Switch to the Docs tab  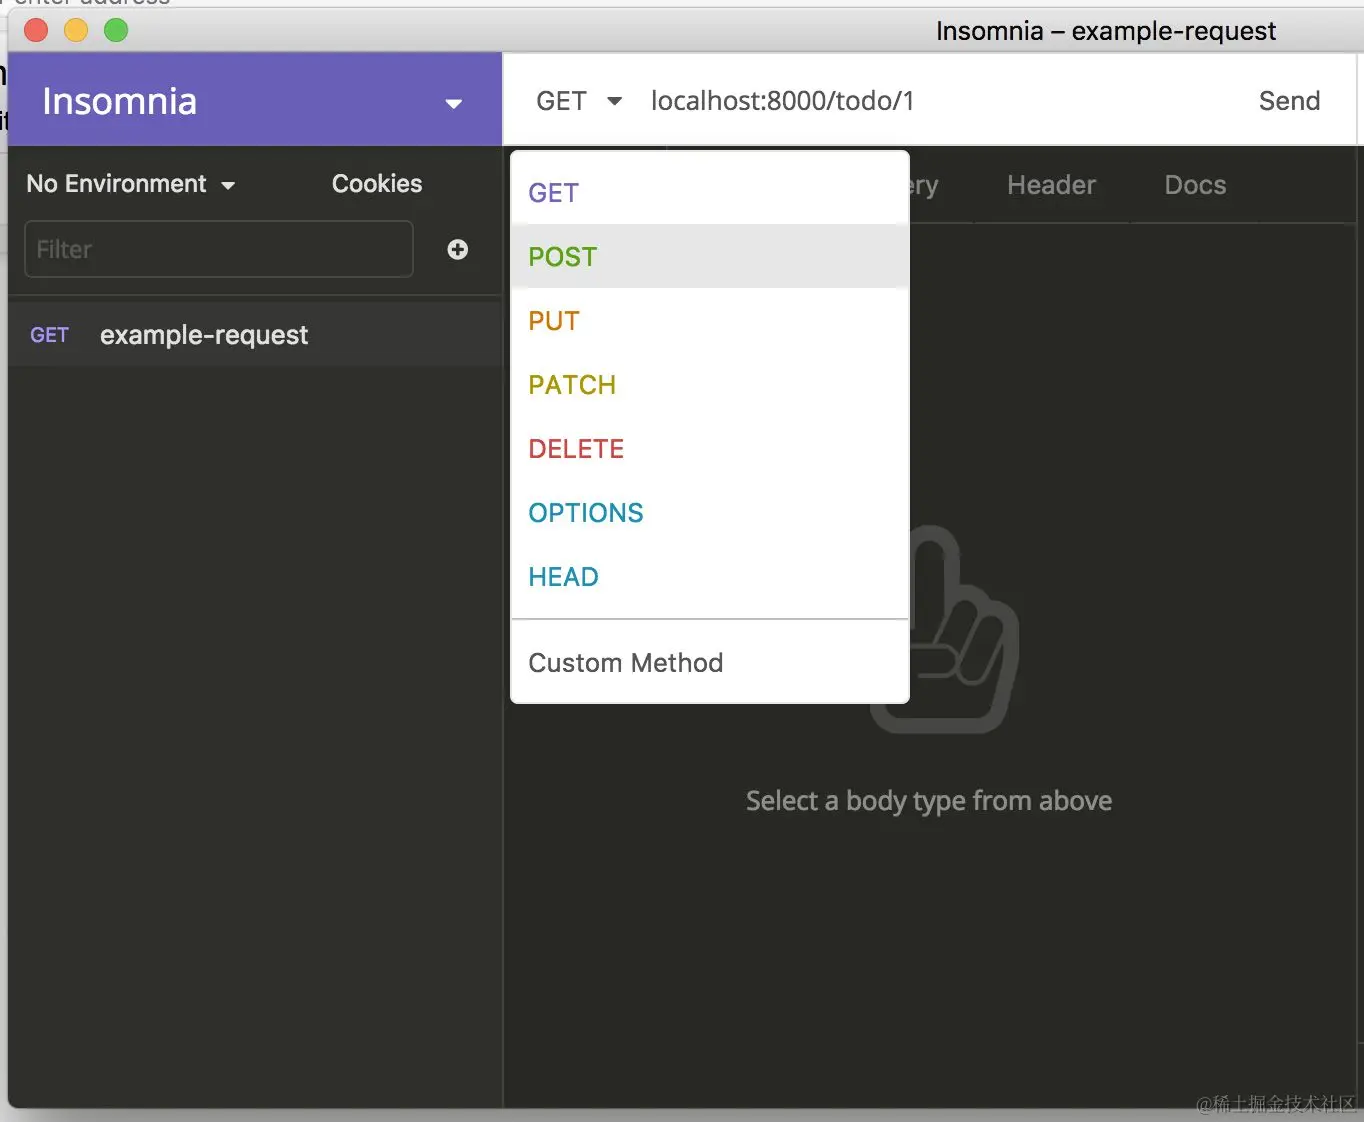tap(1195, 185)
